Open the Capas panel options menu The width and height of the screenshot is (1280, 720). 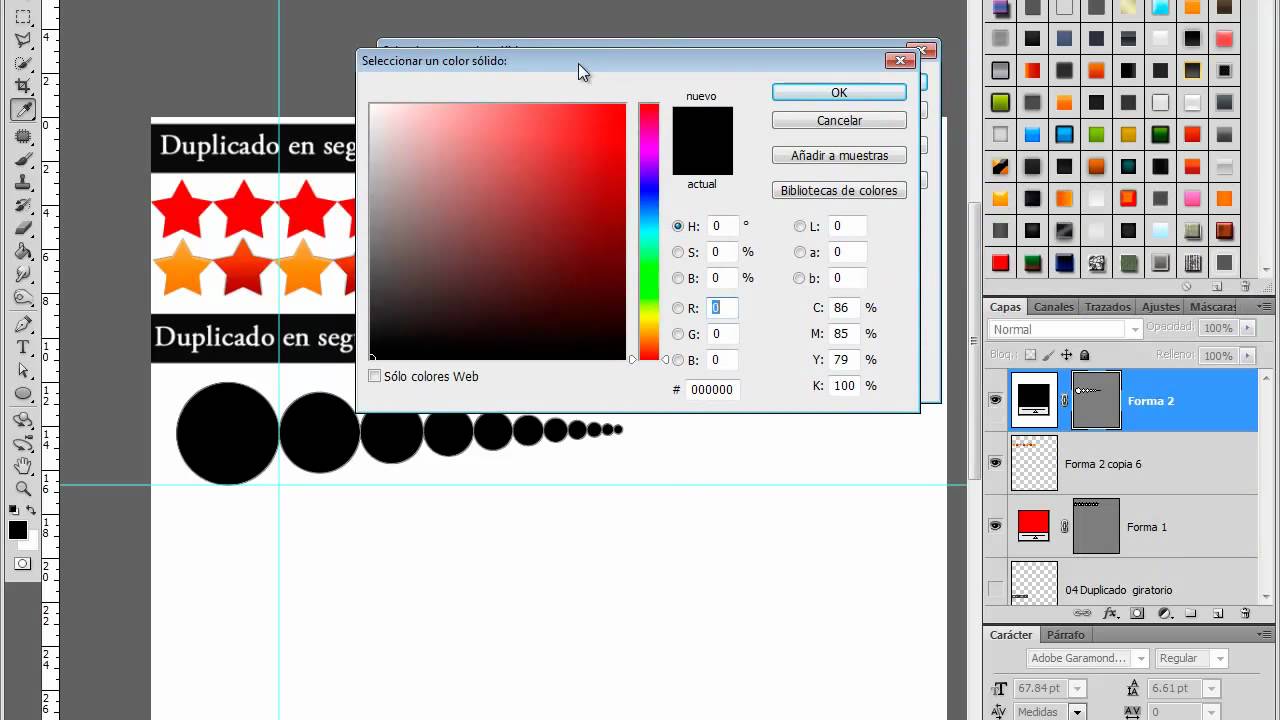(x=1264, y=307)
